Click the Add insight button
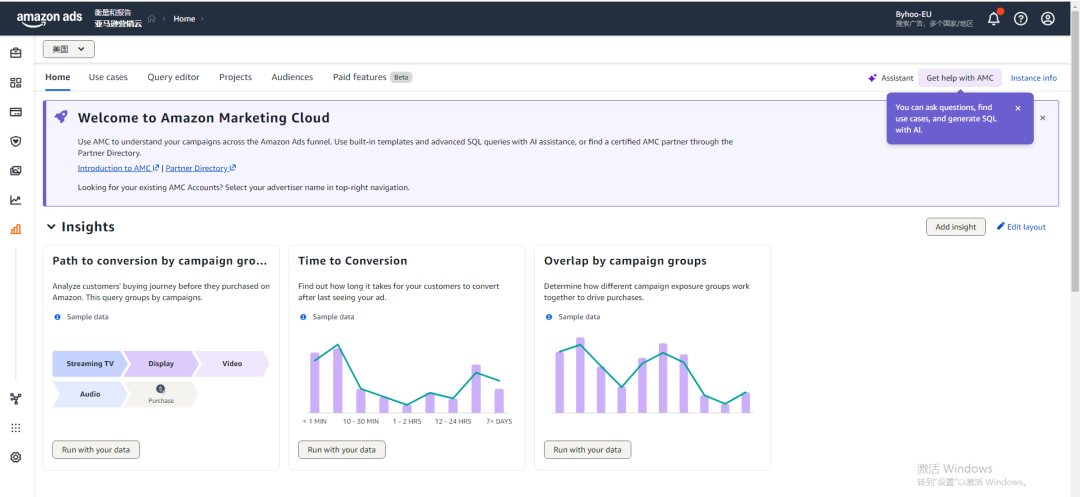Screen dimensions: 1080x497 coord(955,227)
